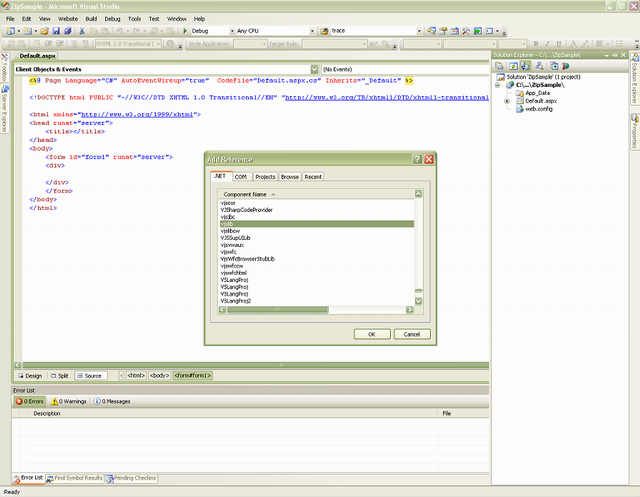
Task: Pin the Solution Explorer with auto-hide icon
Action: 615,55
